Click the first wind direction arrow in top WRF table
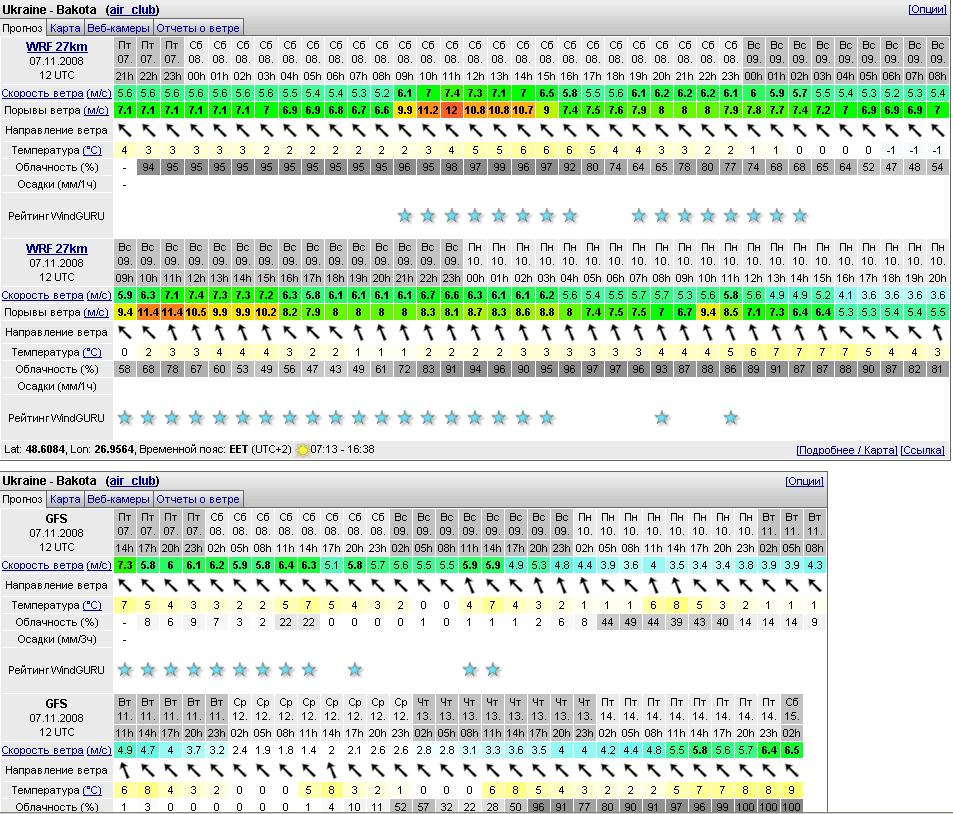 (x=124, y=130)
